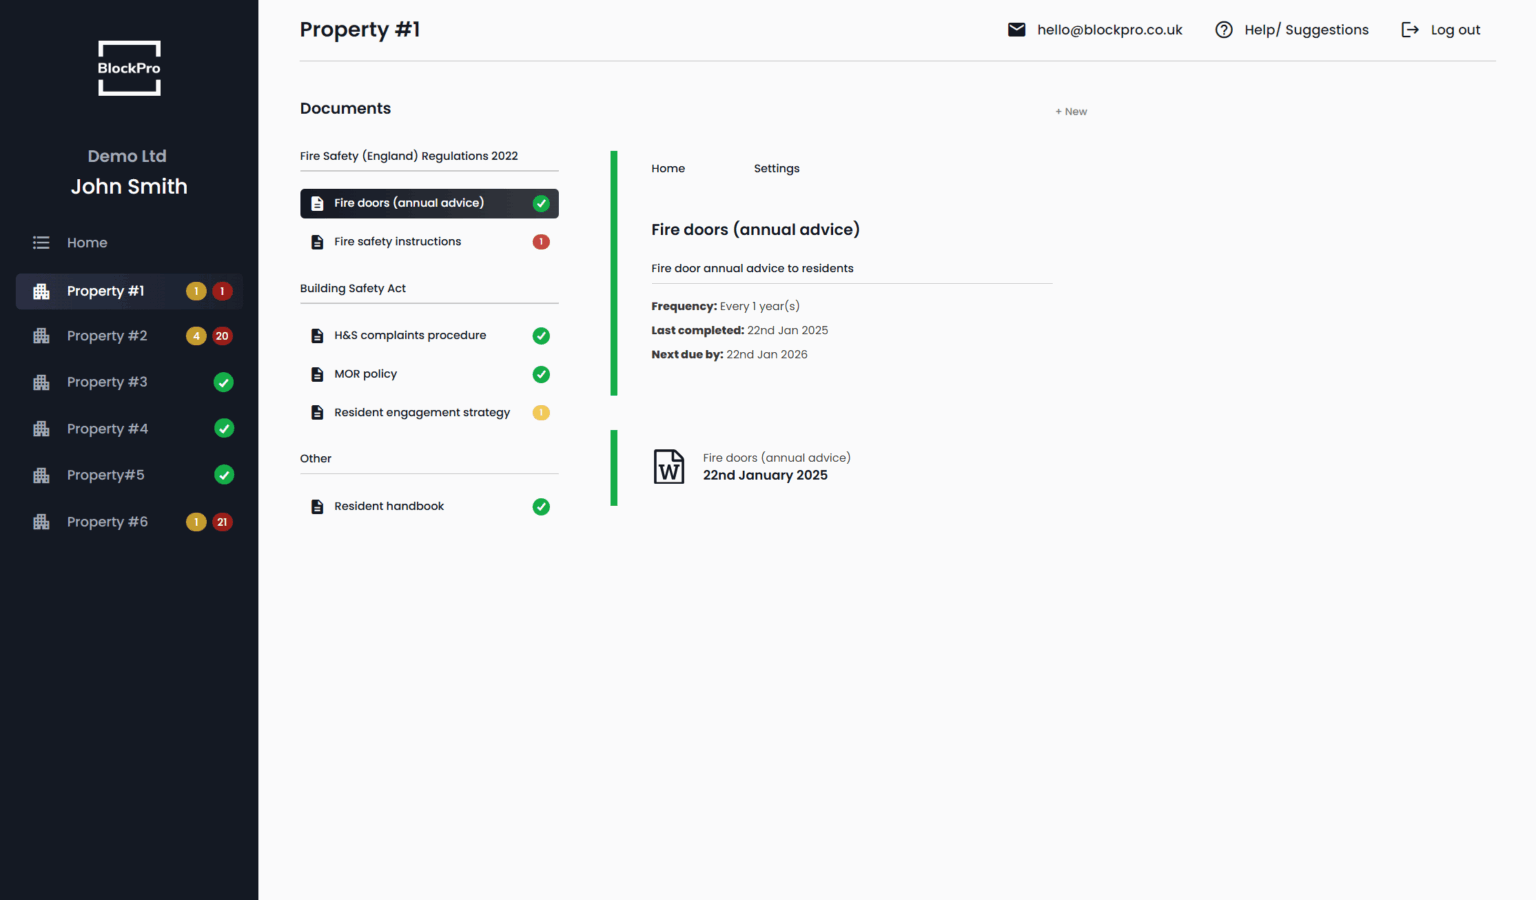
Task: Select the Home tab in the document pane
Action: pos(668,168)
